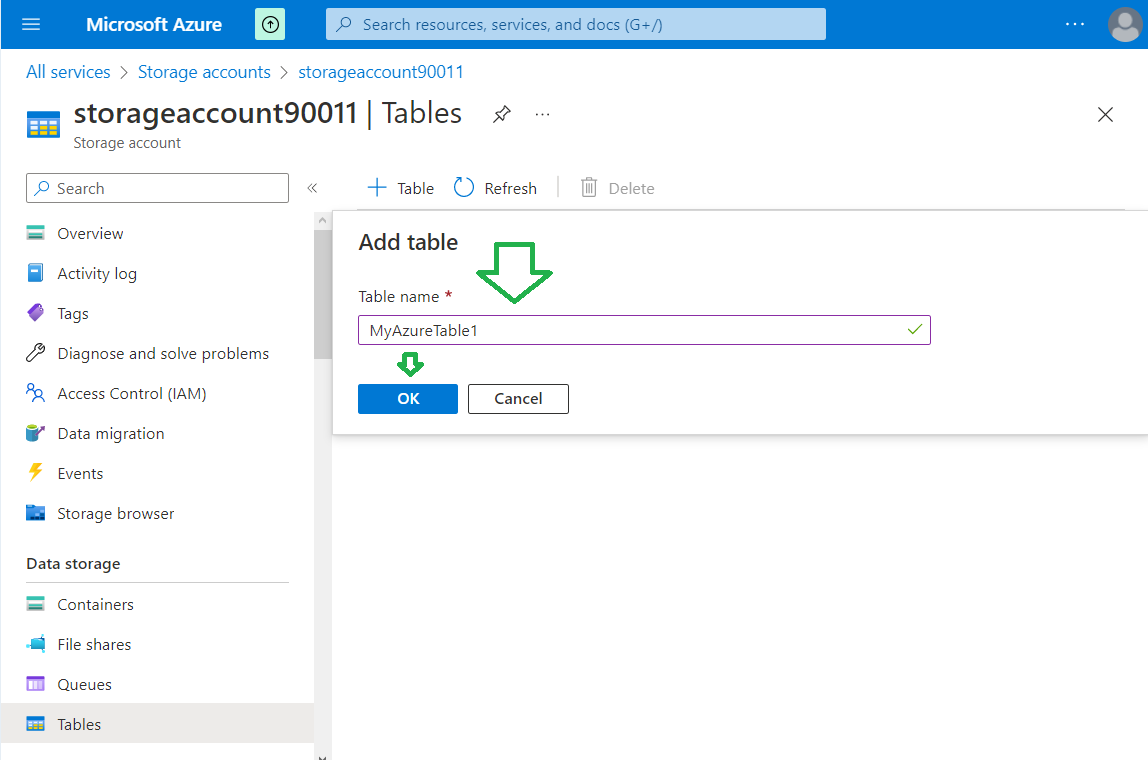The width and height of the screenshot is (1148, 760).
Task: Click the Storage browser icon
Action: (x=35, y=513)
